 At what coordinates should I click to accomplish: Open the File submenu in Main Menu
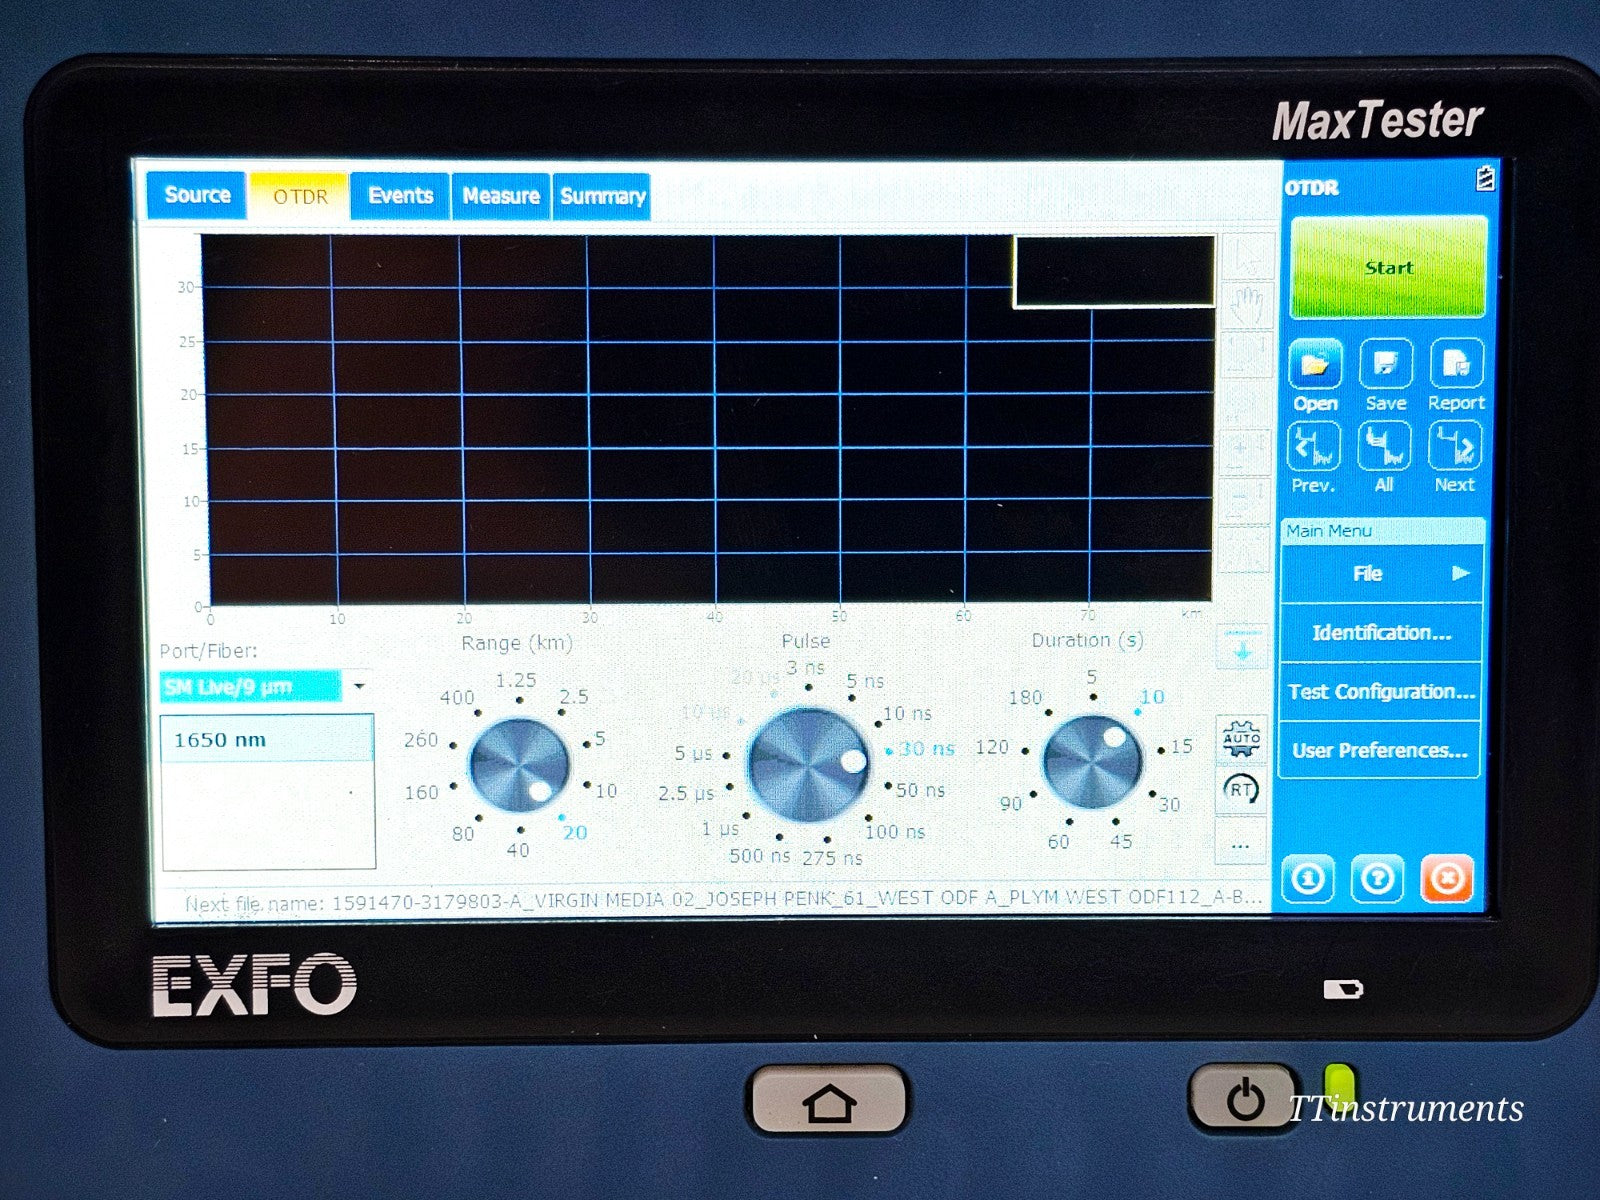point(1381,574)
